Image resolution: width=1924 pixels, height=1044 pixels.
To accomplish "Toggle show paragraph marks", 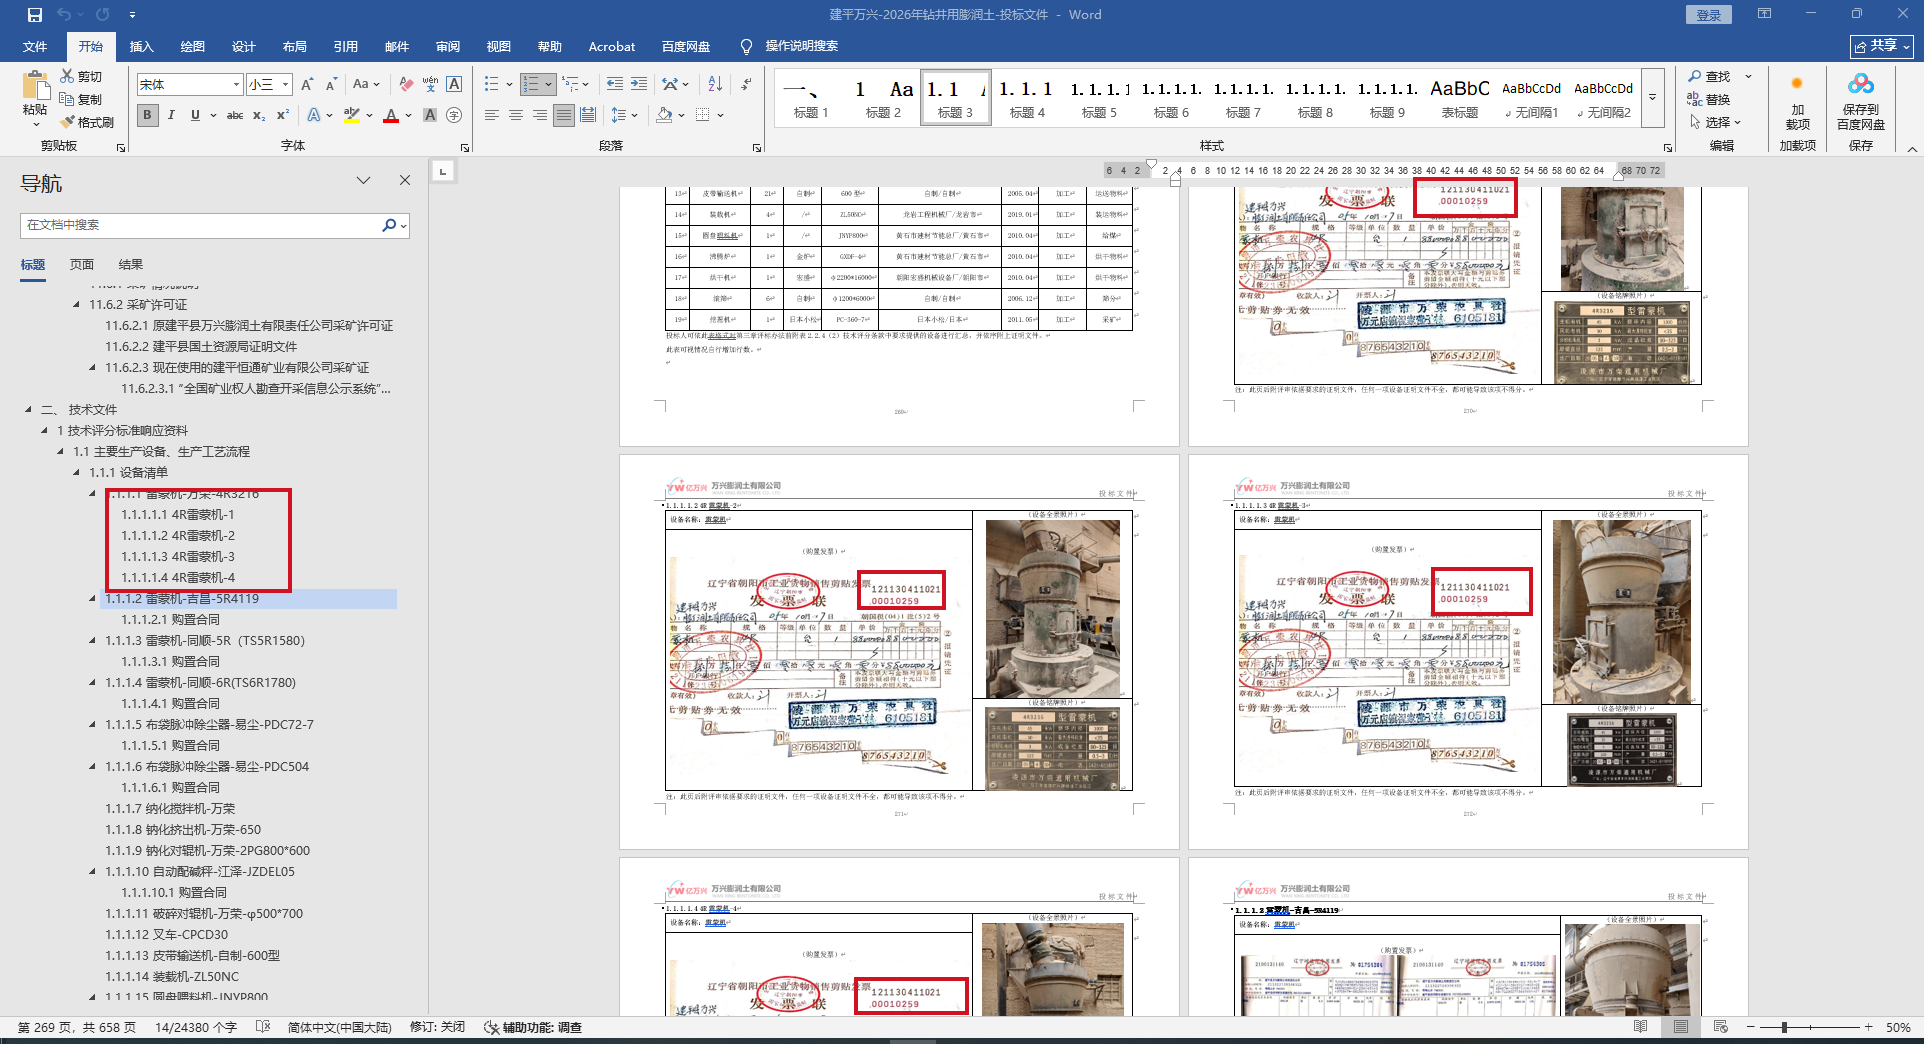I will tap(747, 84).
